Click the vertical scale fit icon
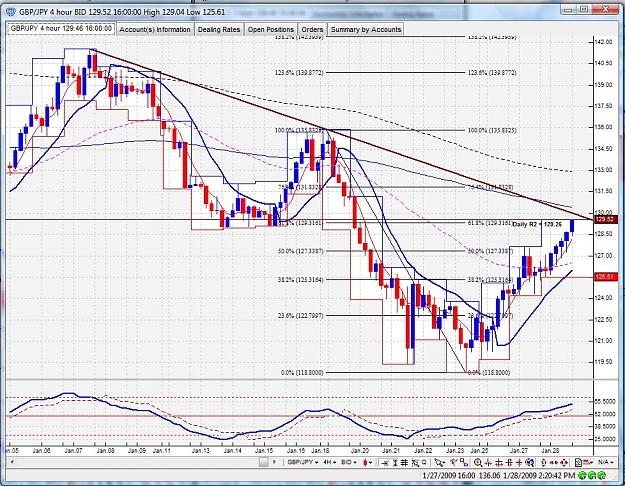Viewport: 625px width, 486px height. (395, 462)
